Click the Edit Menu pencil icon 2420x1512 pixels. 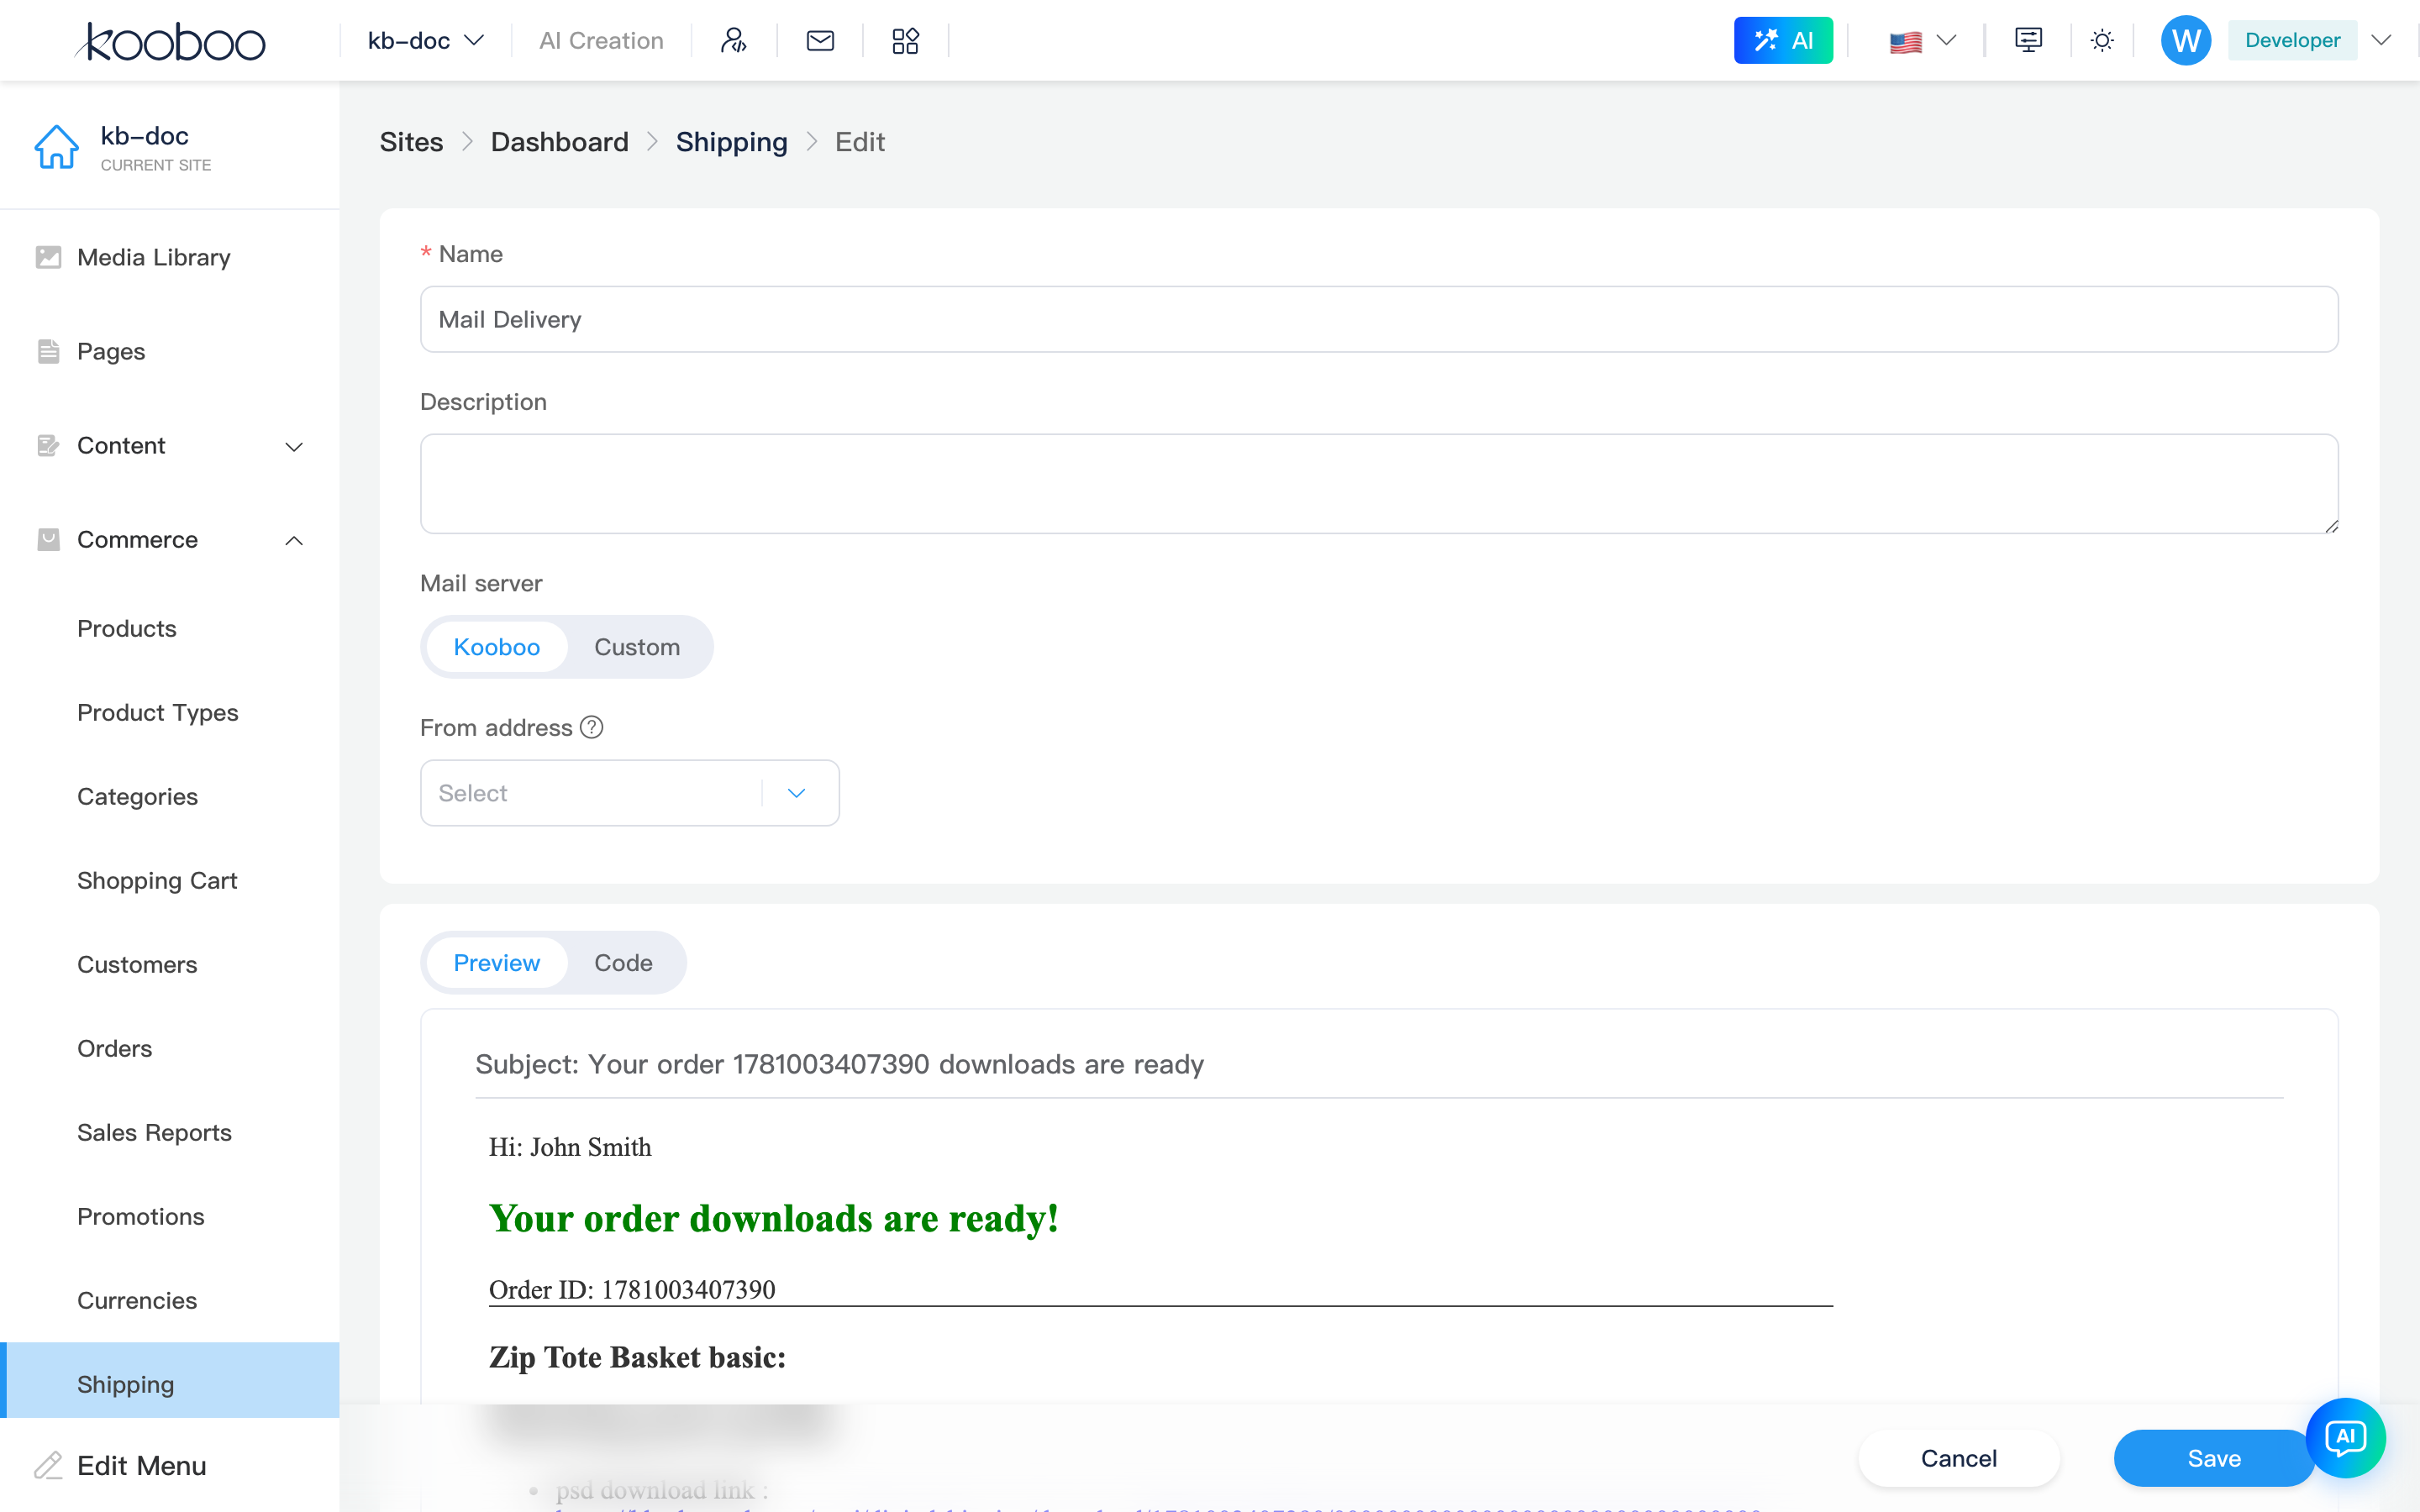tap(48, 1466)
